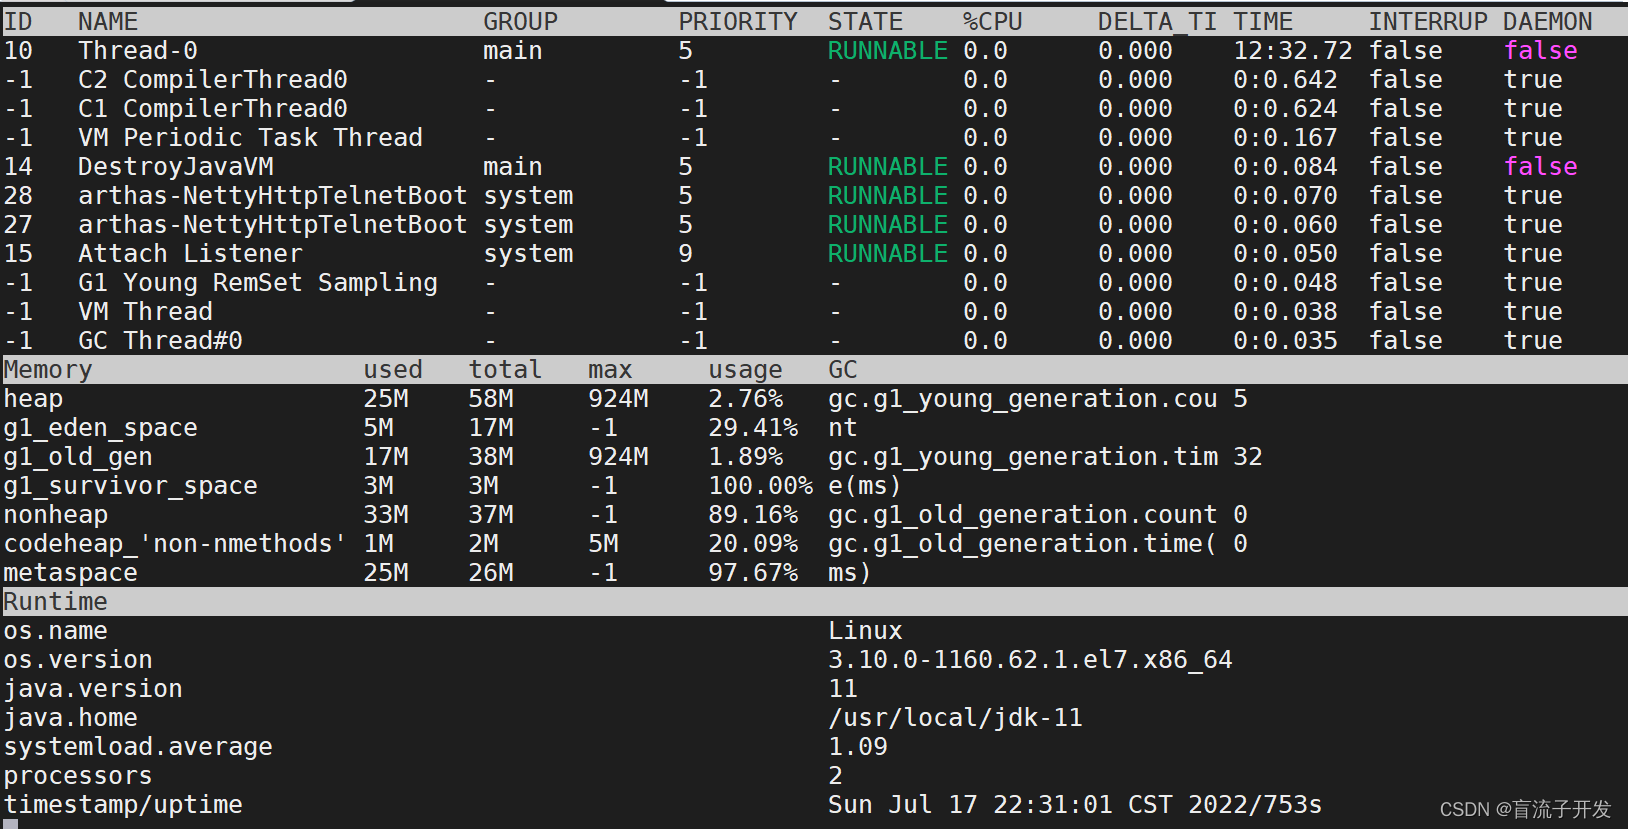Click the Linux os.name value
Viewport: 1628px width, 829px height.
click(865, 630)
